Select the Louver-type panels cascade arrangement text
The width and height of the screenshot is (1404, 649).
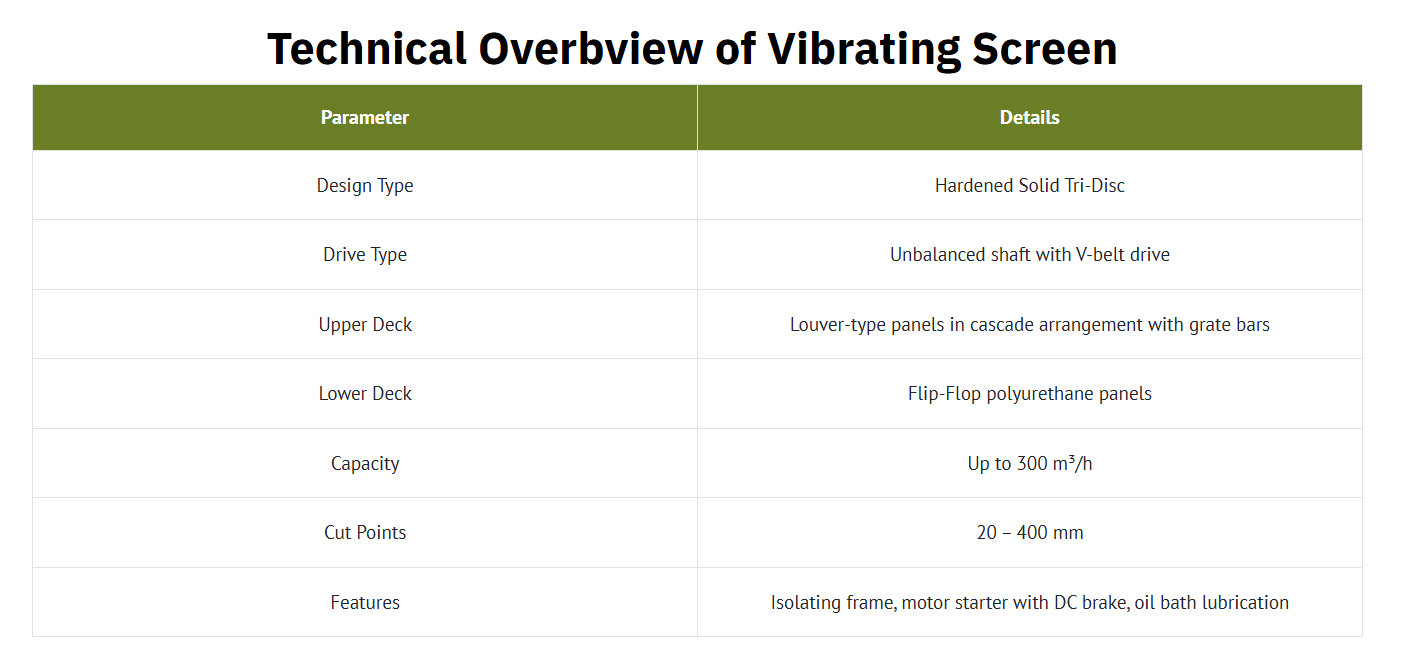[1030, 324]
